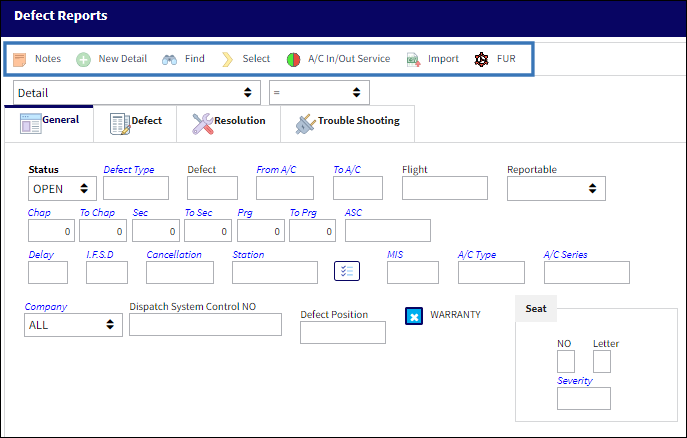Click the FUR icon
The height and width of the screenshot is (438, 687).
[482, 59]
